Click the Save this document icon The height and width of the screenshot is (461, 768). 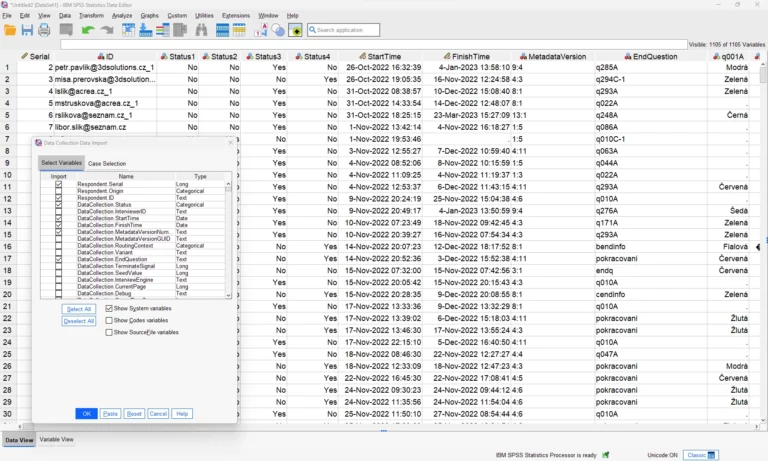pos(27,30)
